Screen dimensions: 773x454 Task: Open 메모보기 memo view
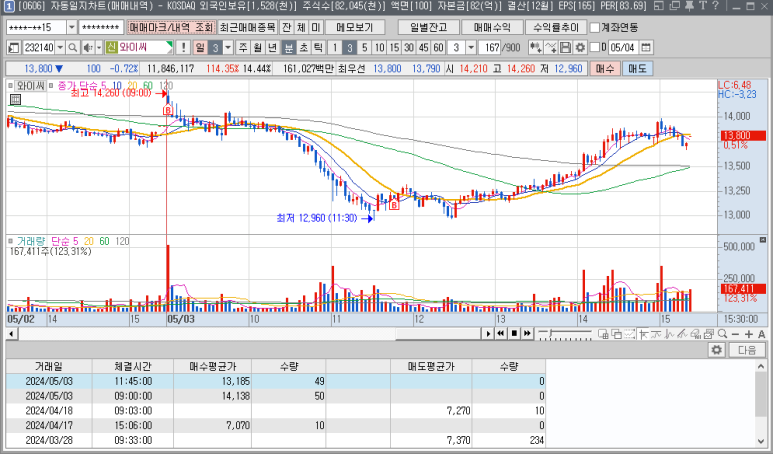354,27
